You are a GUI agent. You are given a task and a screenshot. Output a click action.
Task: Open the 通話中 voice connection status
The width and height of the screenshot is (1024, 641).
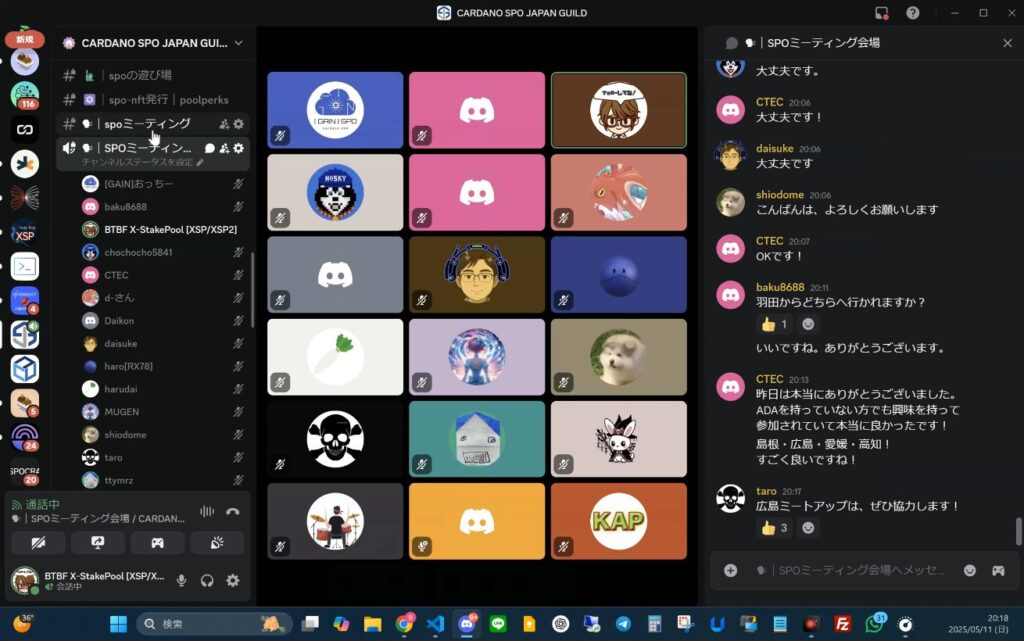pyautogui.click(x=42, y=505)
